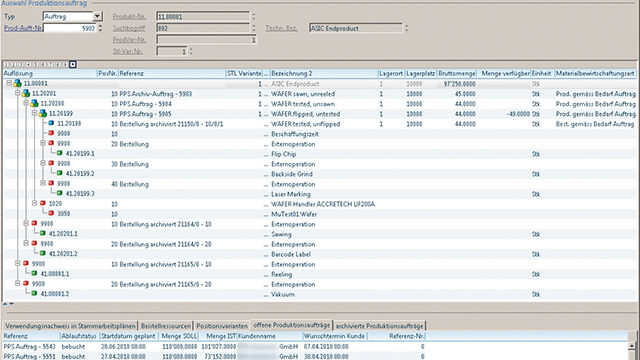
Task: Click red icon of 9900 '40 Bestellung' row
Action: (x=51, y=183)
